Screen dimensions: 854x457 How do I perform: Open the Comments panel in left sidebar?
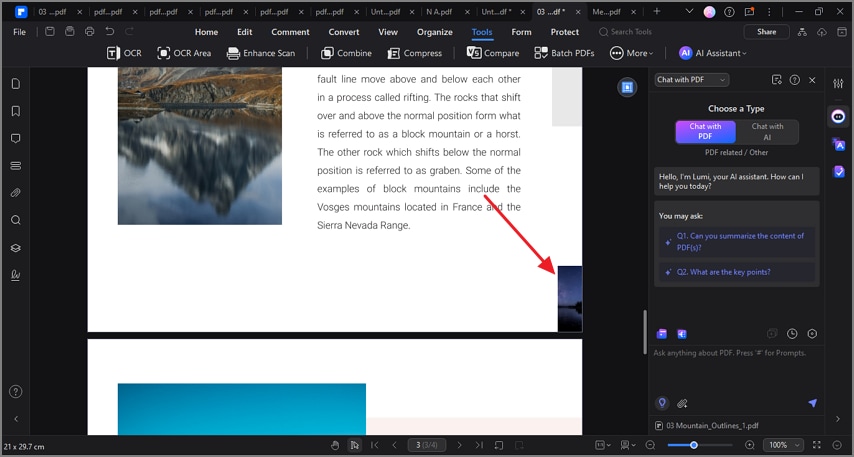click(16, 138)
